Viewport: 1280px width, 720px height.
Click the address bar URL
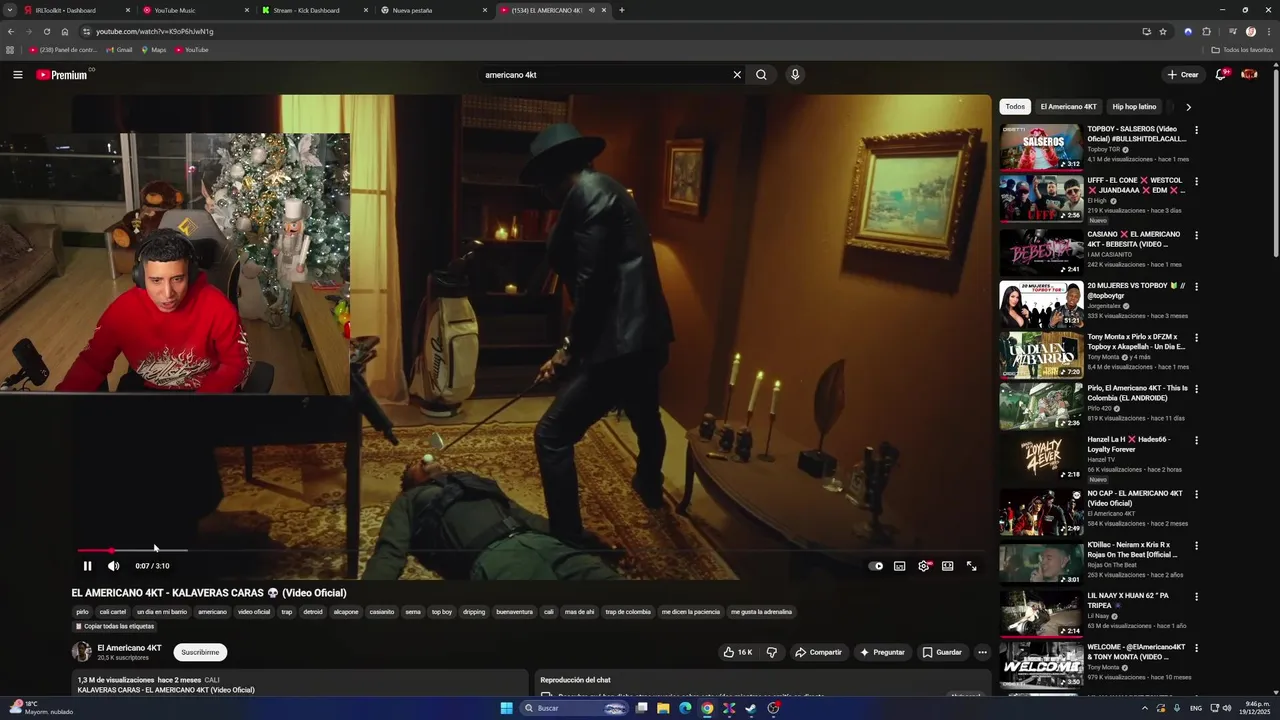154,31
